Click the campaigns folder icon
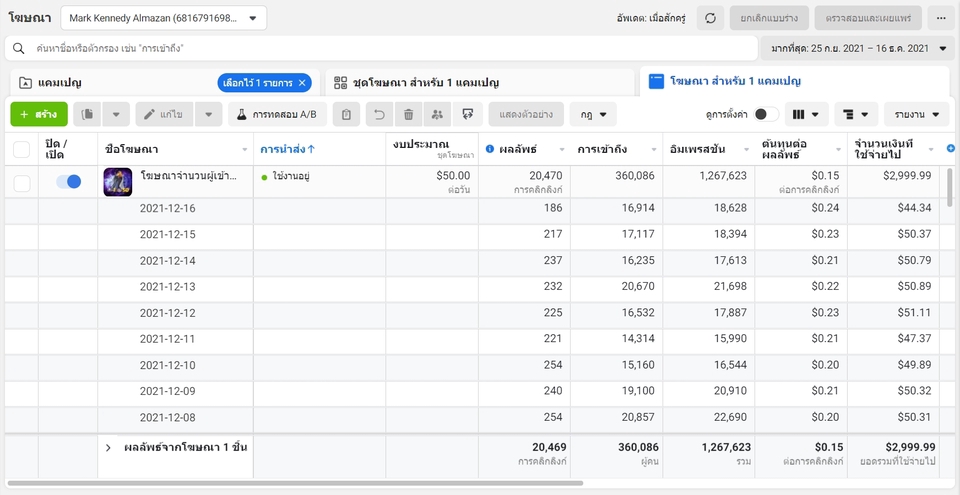Image resolution: width=960 pixels, height=495 pixels. point(25,83)
